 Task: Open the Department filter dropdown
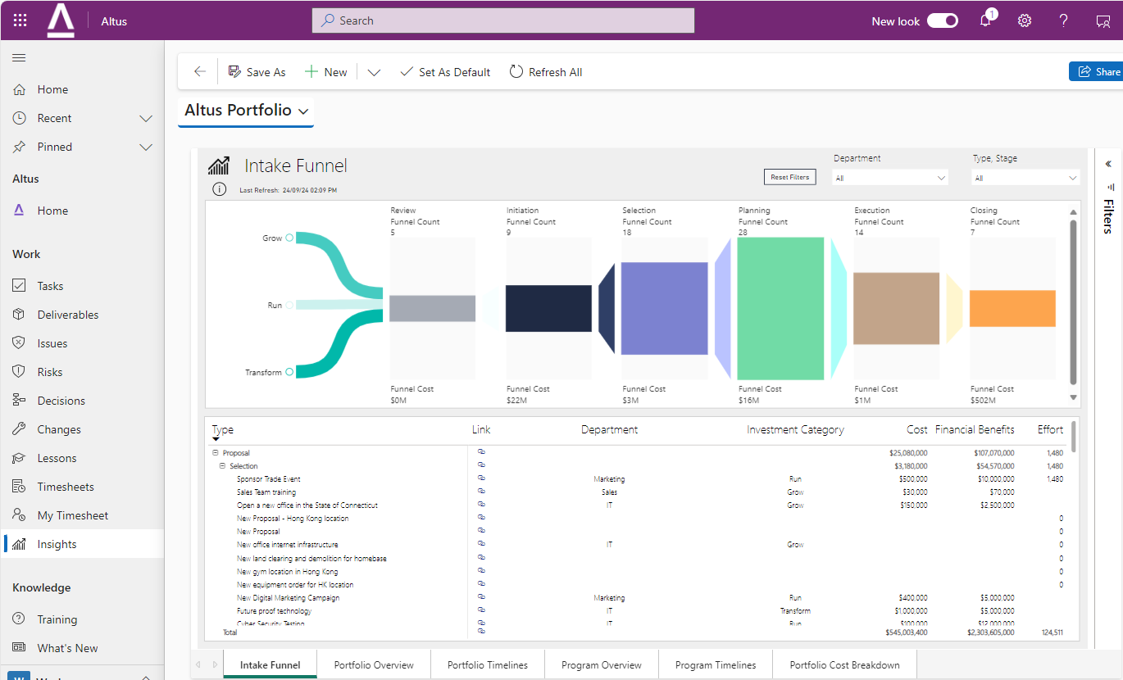(x=890, y=178)
